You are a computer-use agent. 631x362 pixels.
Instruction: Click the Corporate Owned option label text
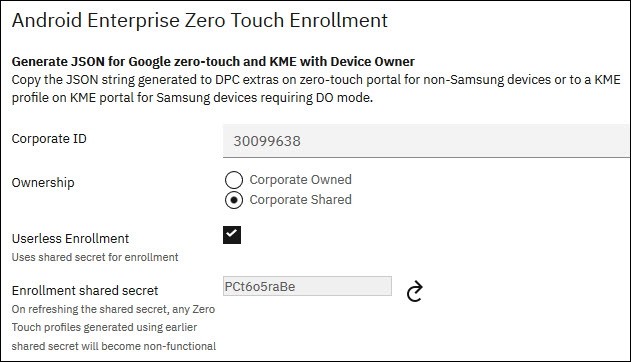pos(300,179)
